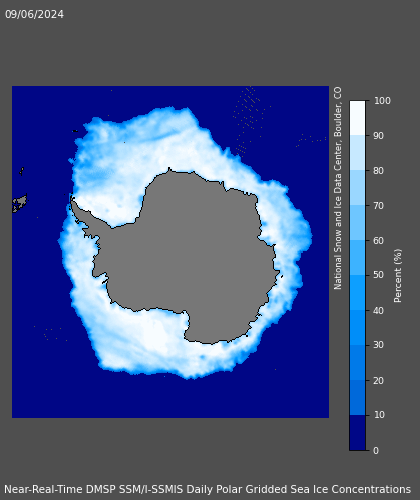Click the 10-20 percent colorbar band

tap(357, 398)
